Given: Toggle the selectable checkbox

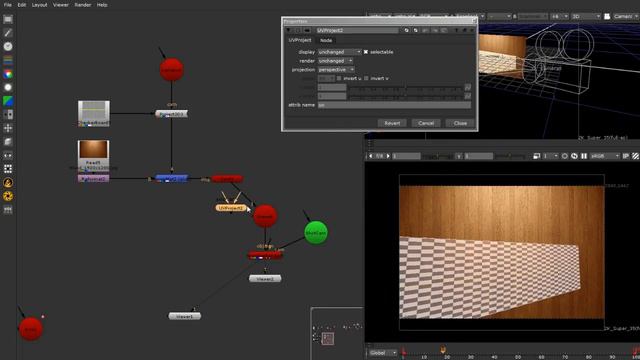Looking at the screenshot, I should click(x=366, y=52).
